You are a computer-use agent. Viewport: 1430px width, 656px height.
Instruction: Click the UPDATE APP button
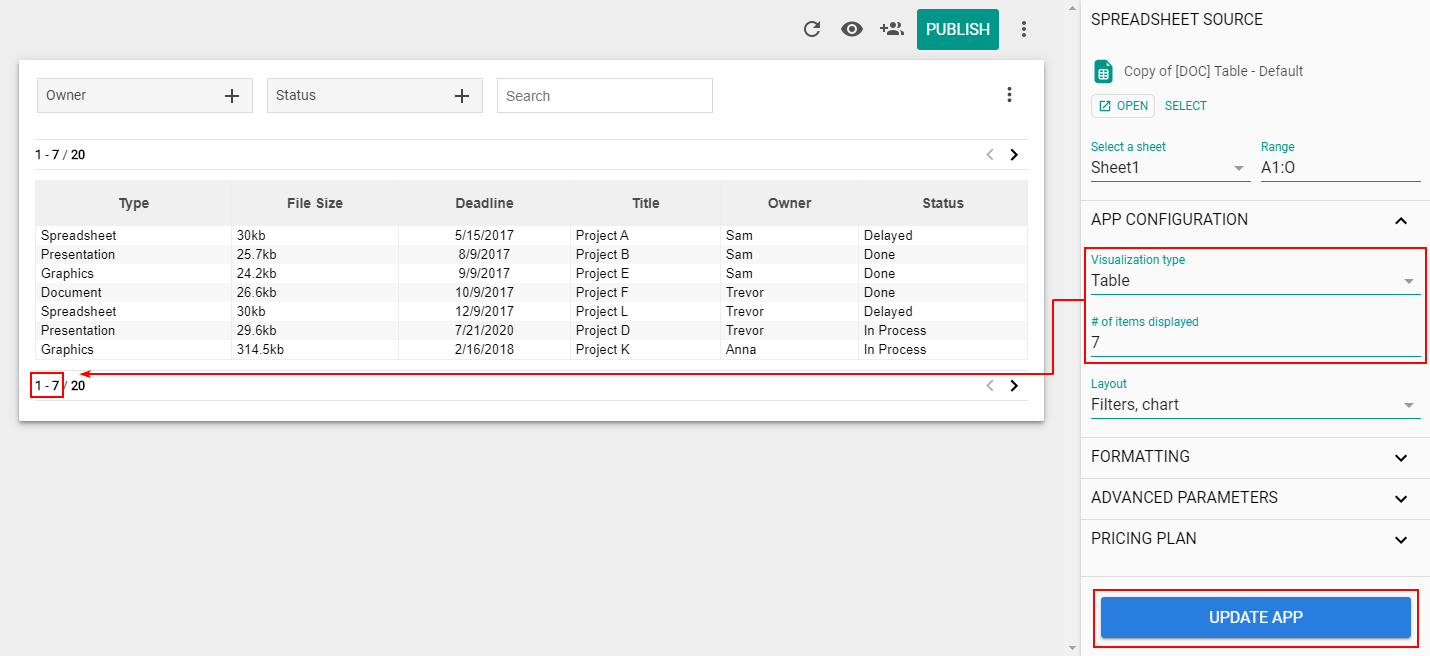click(1254, 617)
